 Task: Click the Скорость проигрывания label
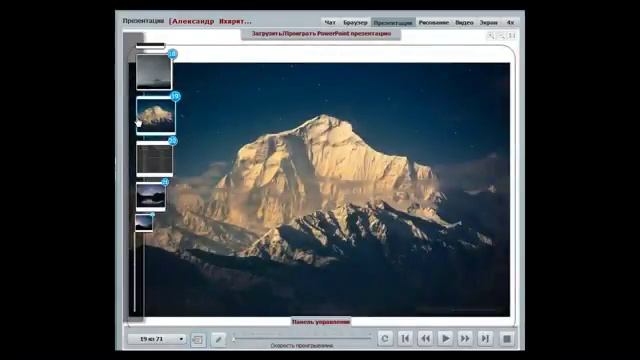(302, 346)
